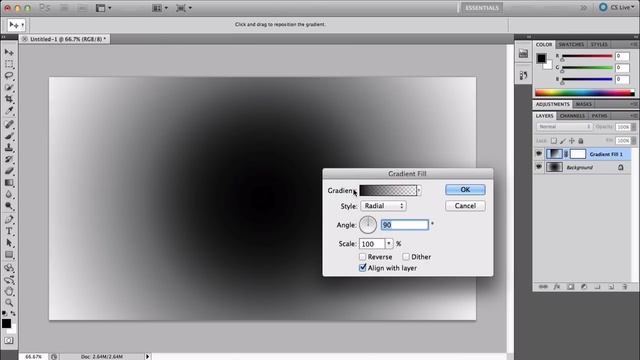Open the CS Live menu
Viewport: 640px width, 360px height.
[617, 7]
